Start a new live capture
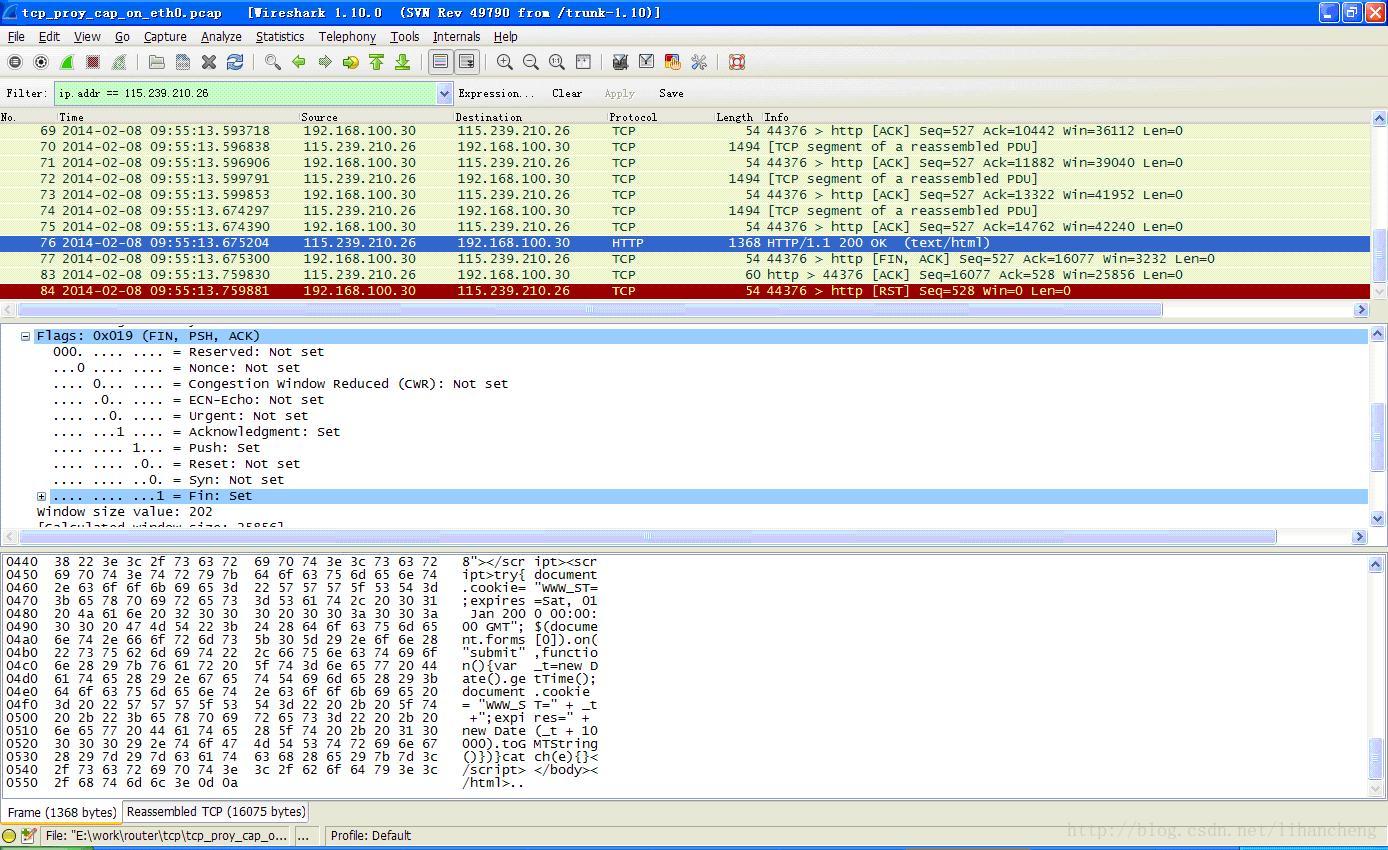Image resolution: width=1388 pixels, height=850 pixels. click(x=67, y=62)
